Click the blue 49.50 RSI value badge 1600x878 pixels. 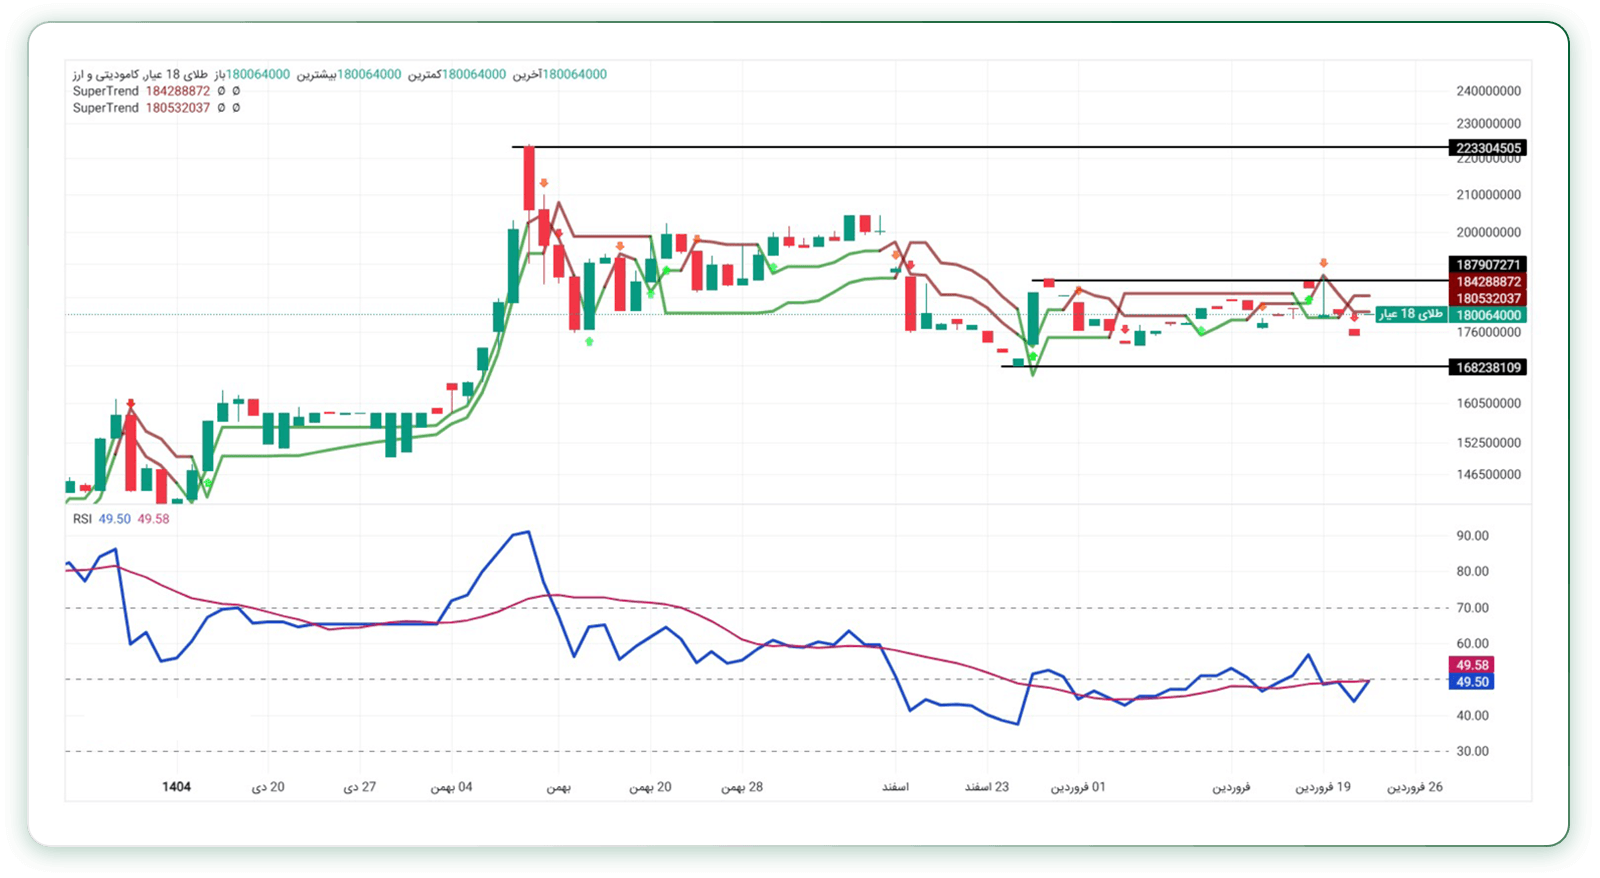pos(1471,682)
